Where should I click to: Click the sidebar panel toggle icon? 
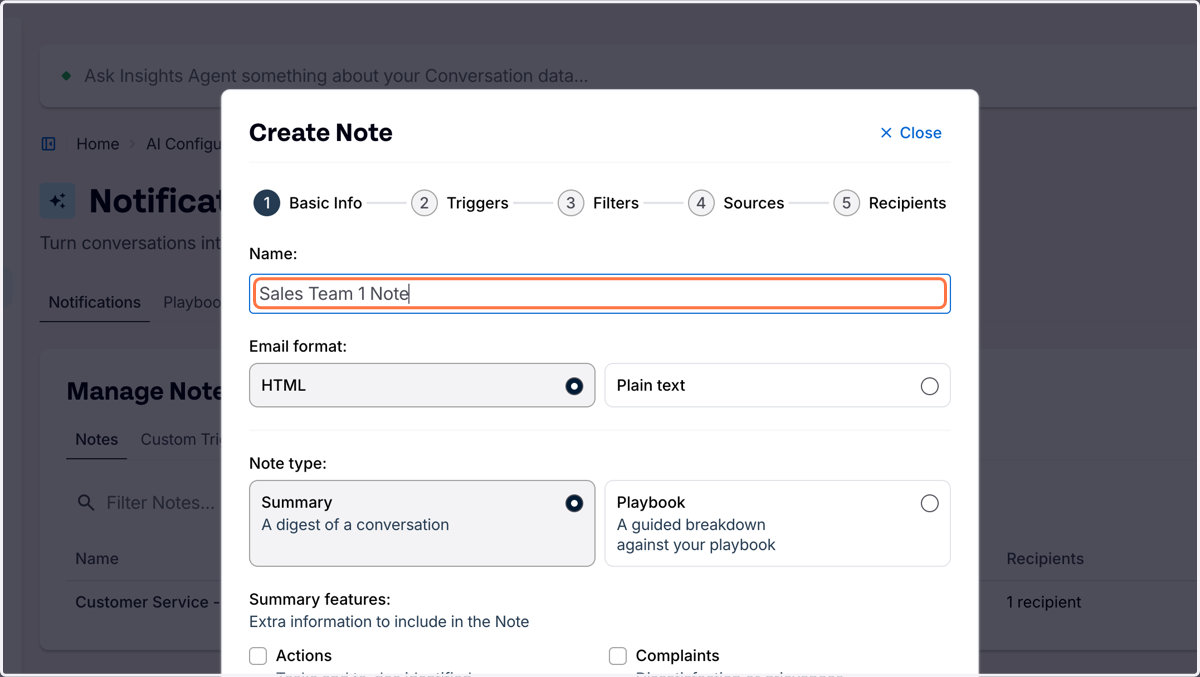coord(49,144)
